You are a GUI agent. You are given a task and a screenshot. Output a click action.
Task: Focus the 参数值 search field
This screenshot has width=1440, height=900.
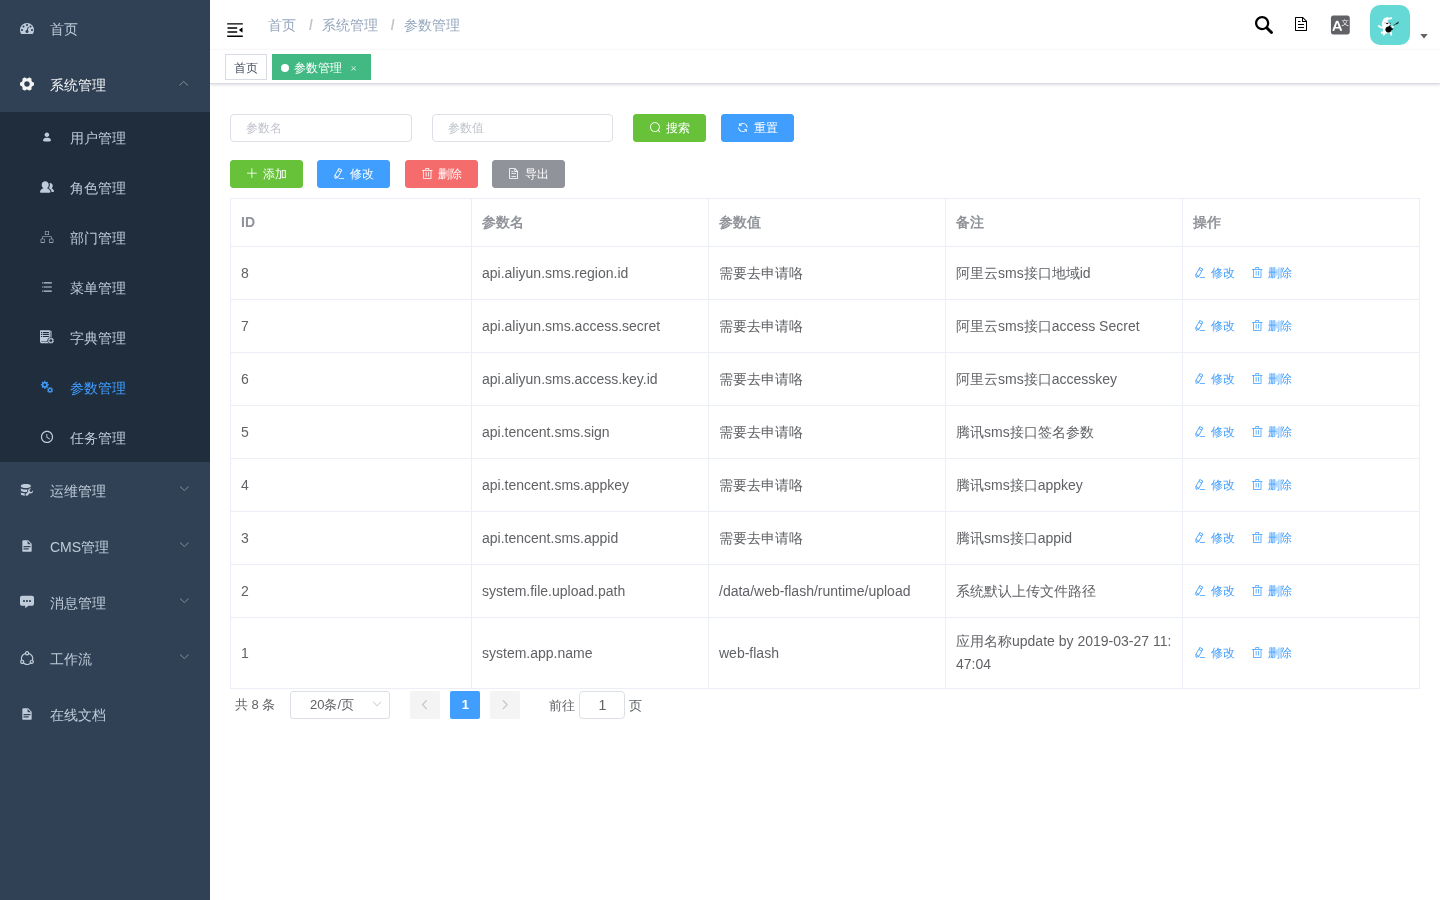522,128
